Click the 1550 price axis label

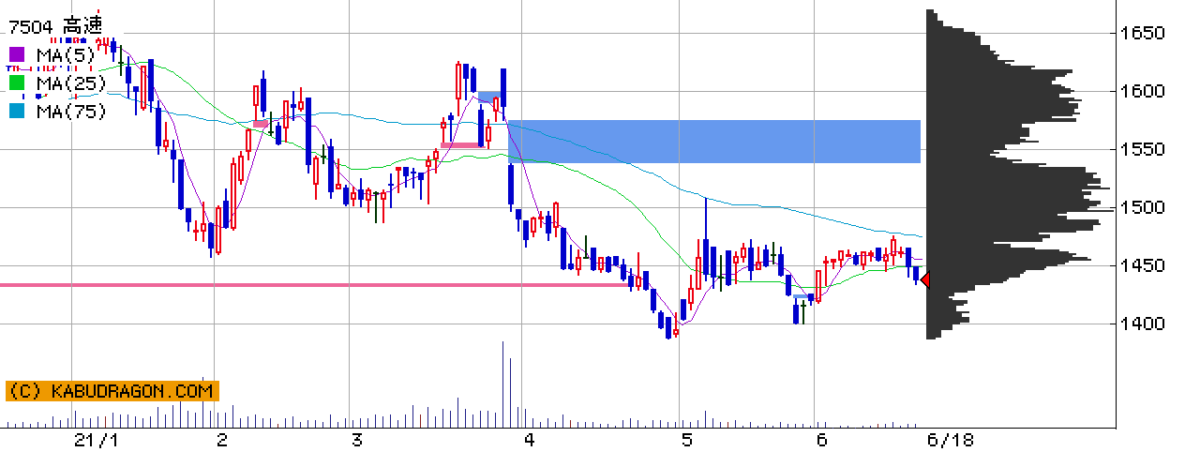[x=1141, y=149]
